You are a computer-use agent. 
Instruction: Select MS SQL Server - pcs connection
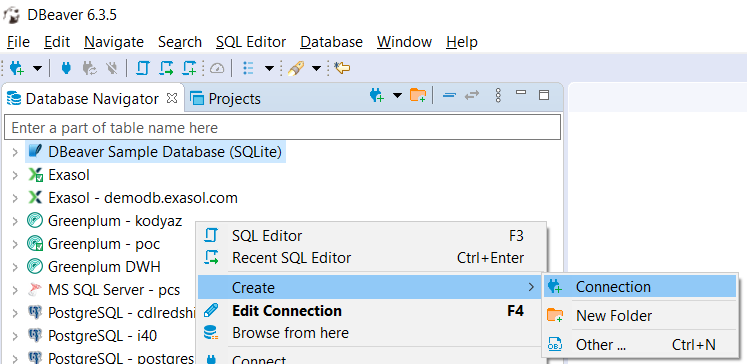[114, 290]
